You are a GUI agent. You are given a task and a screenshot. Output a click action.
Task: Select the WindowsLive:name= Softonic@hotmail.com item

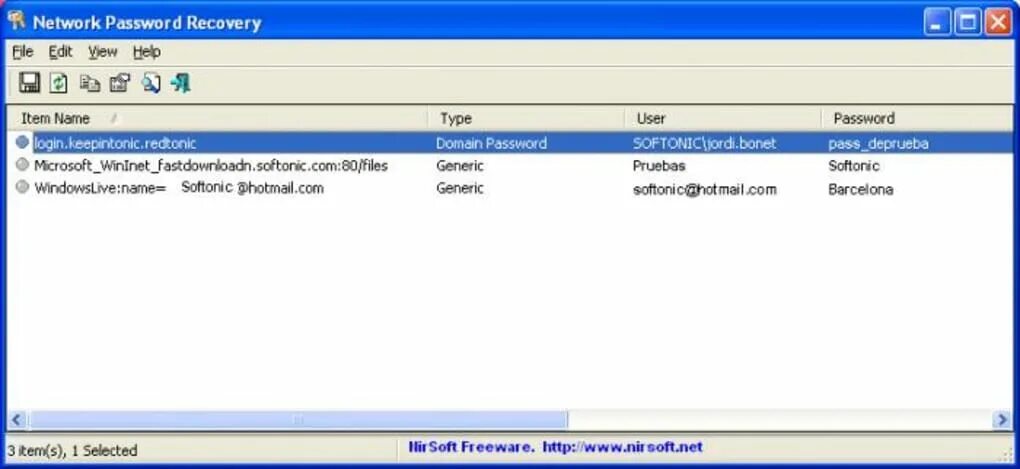[179, 188]
